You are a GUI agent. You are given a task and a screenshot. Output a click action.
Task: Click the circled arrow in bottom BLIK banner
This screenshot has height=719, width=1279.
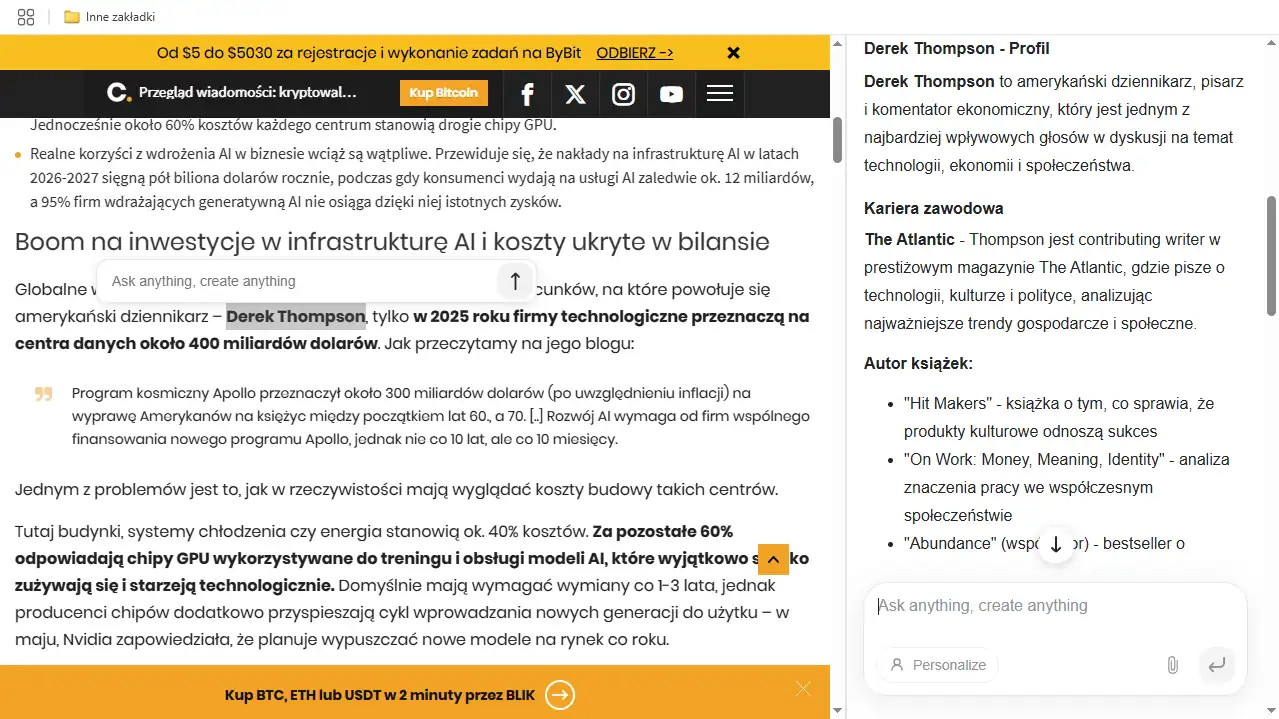pyautogui.click(x=561, y=695)
